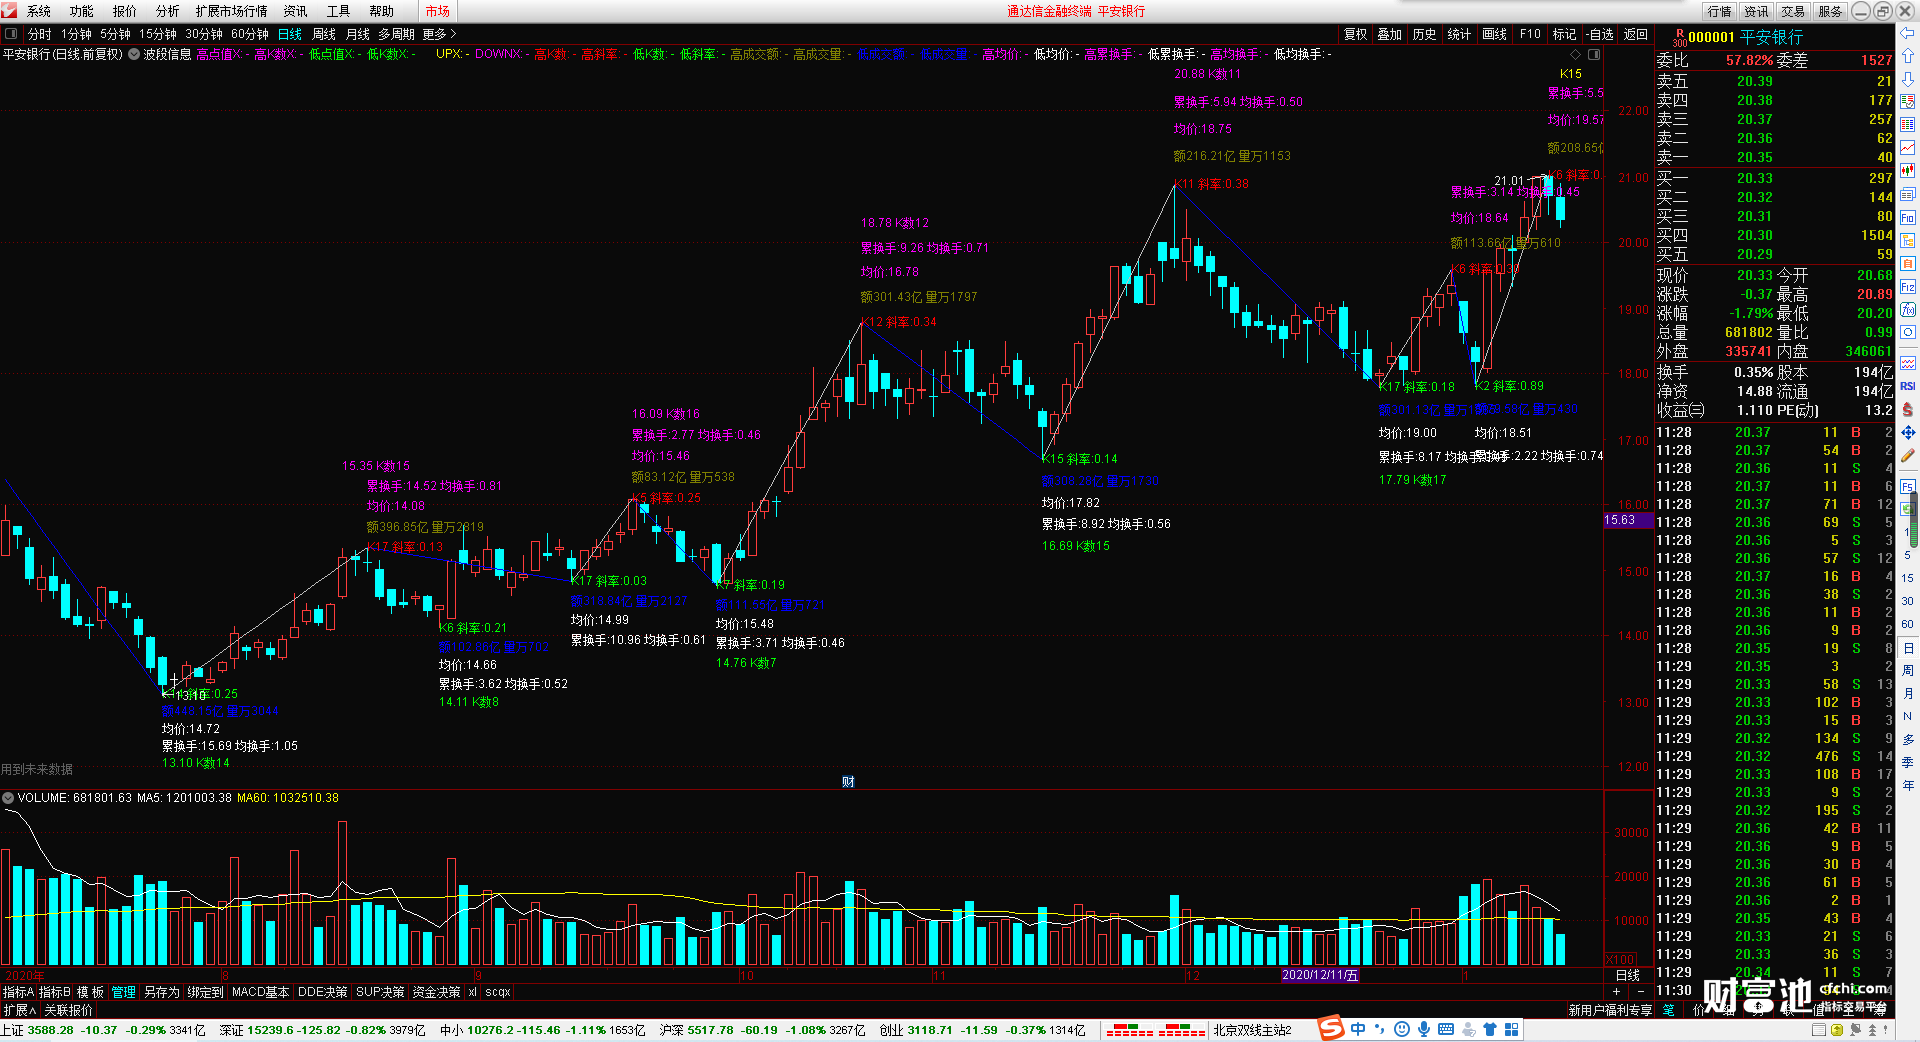The image size is (1920, 1042).
Task: Click the soft keyboard icon in IME toolbar
Action: tap(1446, 1029)
